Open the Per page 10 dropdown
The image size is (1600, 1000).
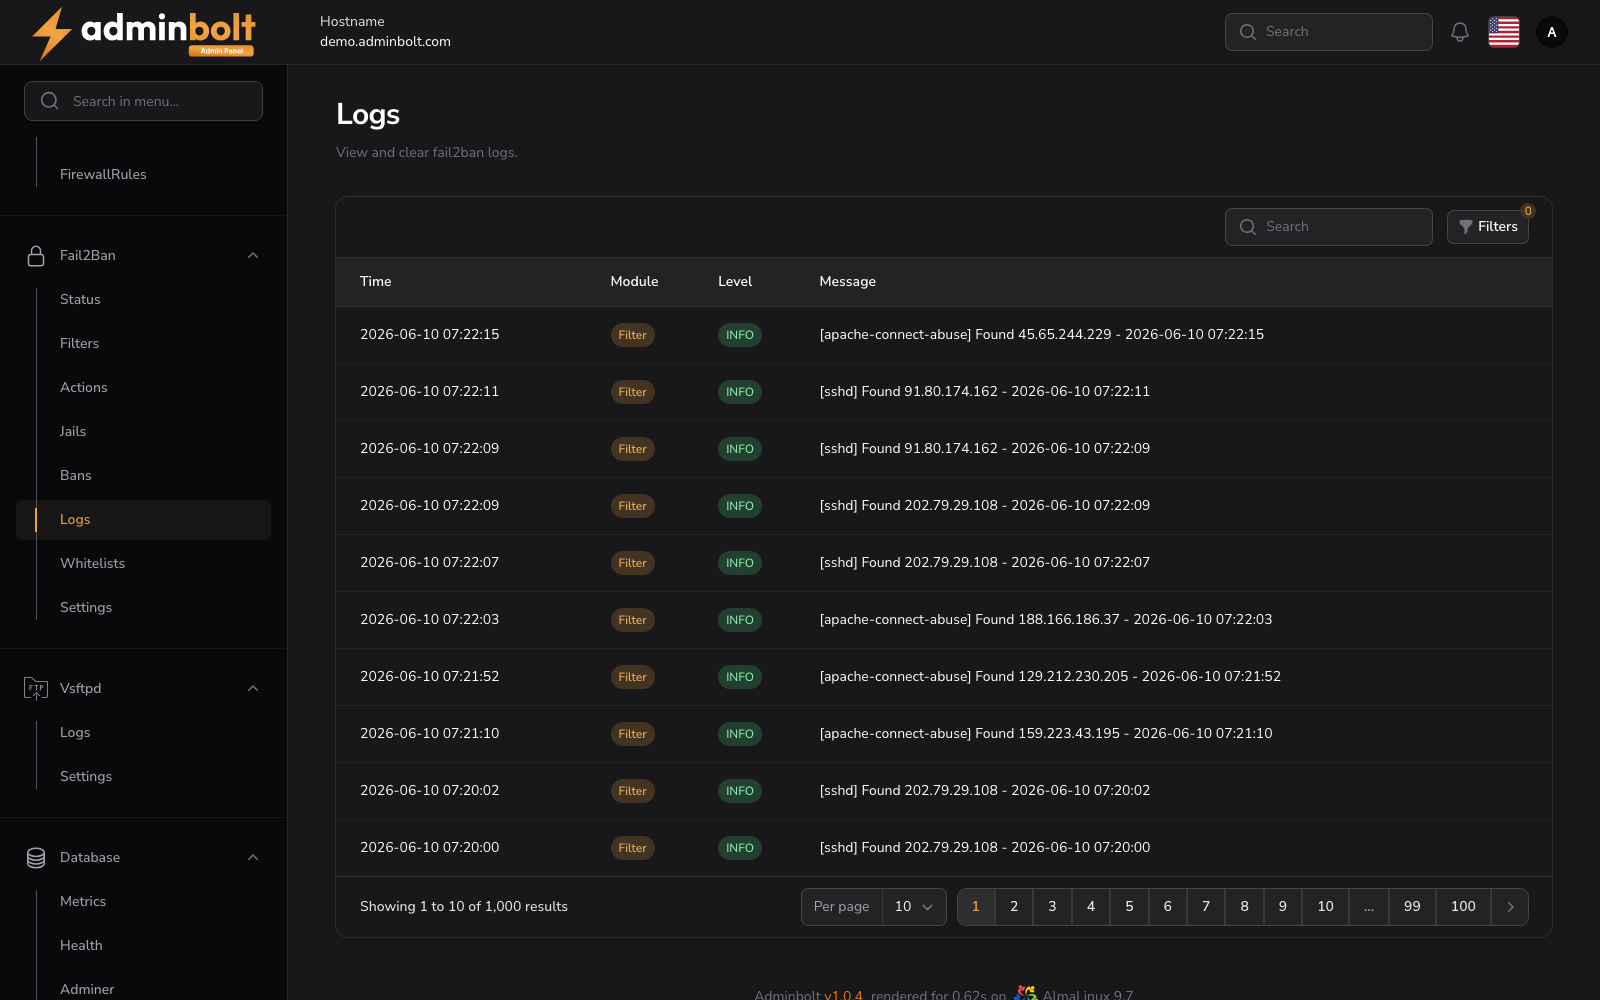(914, 907)
